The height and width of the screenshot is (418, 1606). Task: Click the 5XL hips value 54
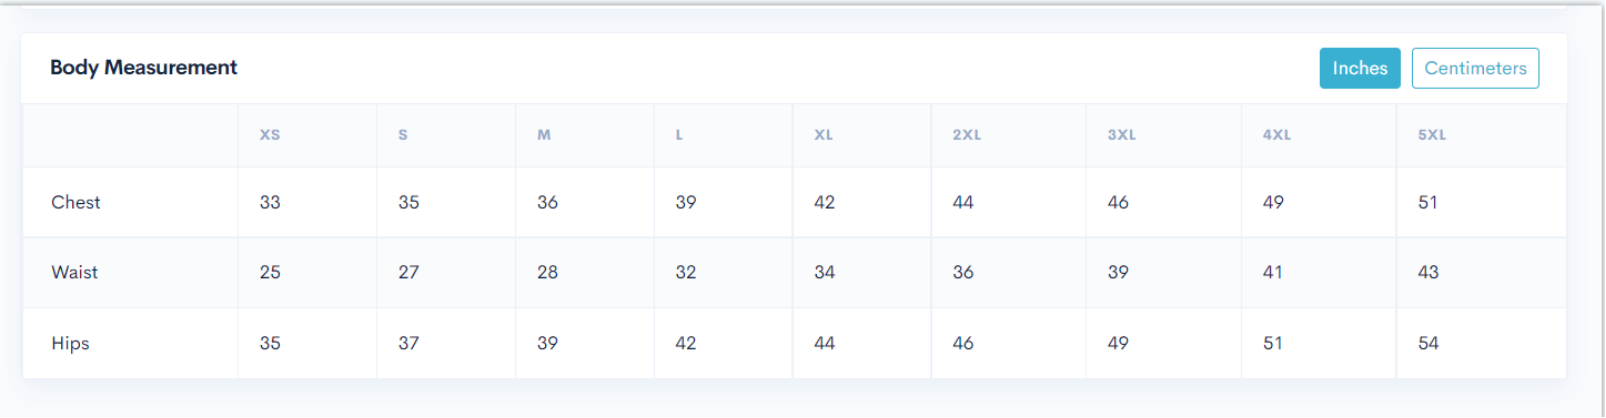pos(1428,343)
